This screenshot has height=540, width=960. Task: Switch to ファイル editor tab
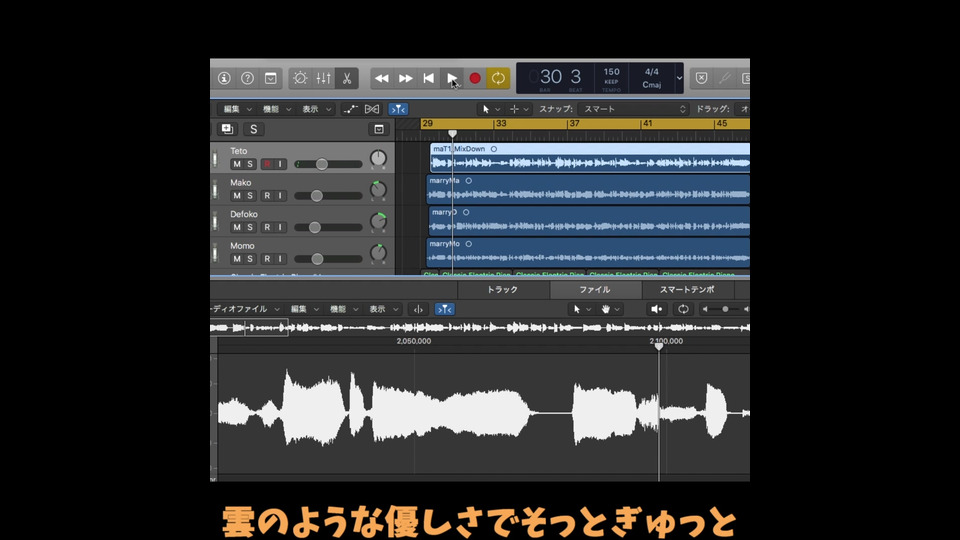[595, 290]
